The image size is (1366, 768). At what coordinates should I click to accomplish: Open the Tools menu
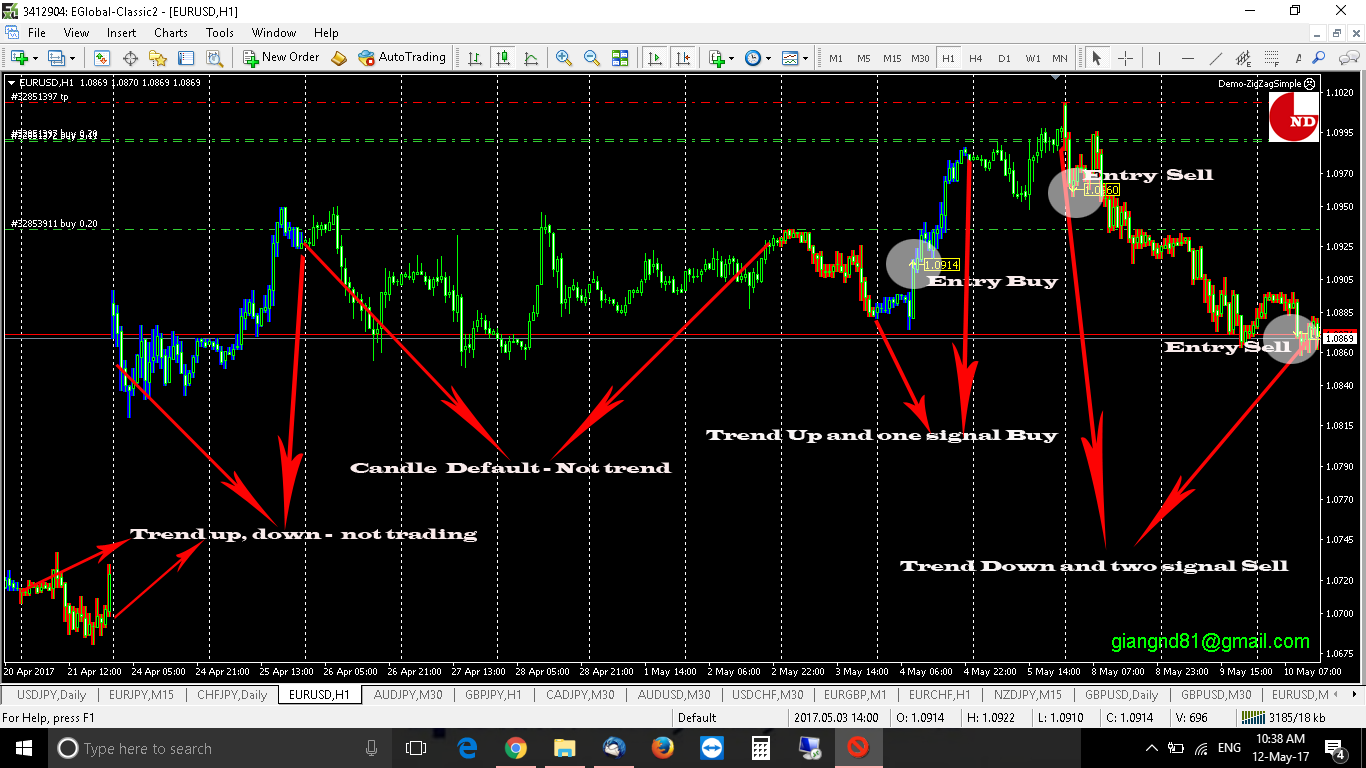coord(220,33)
